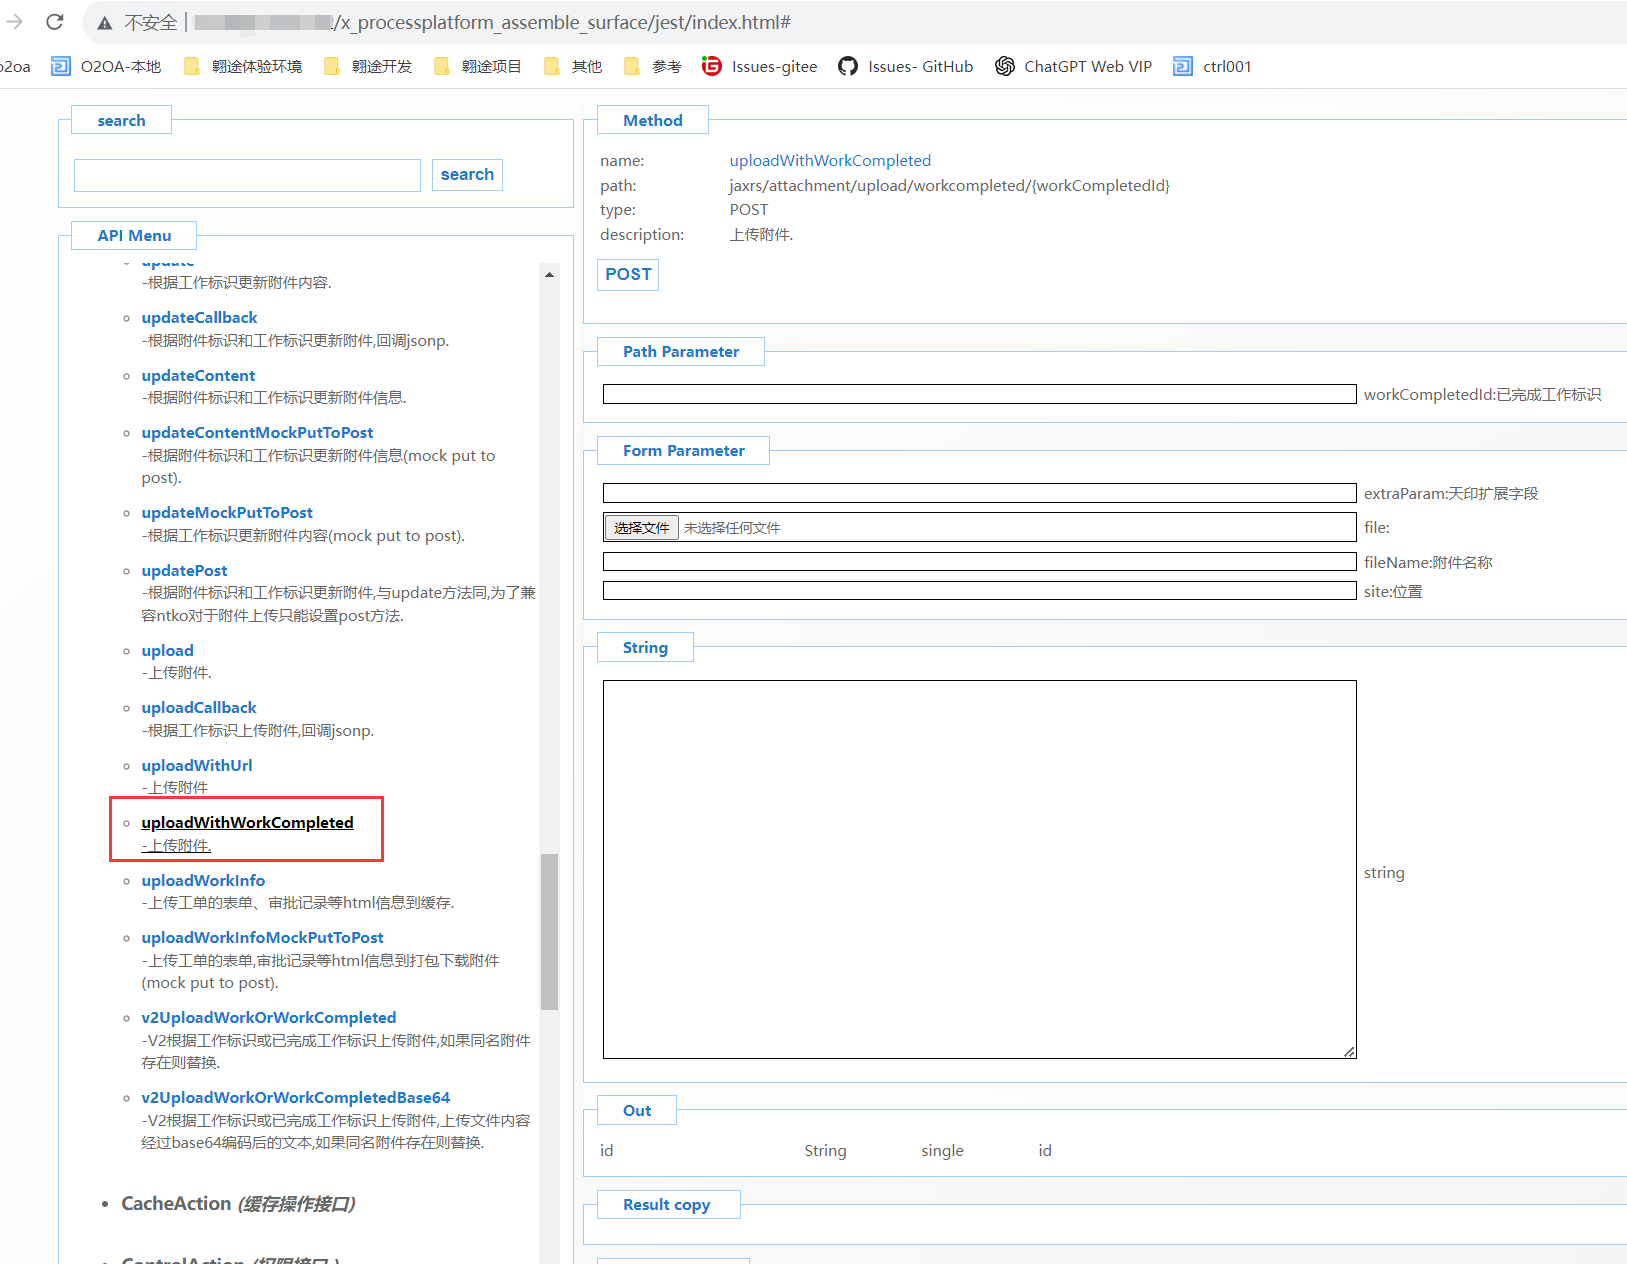The image size is (1627, 1264).
Task: Open the Issues- GitHub bookmark
Action: pyautogui.click(x=906, y=67)
